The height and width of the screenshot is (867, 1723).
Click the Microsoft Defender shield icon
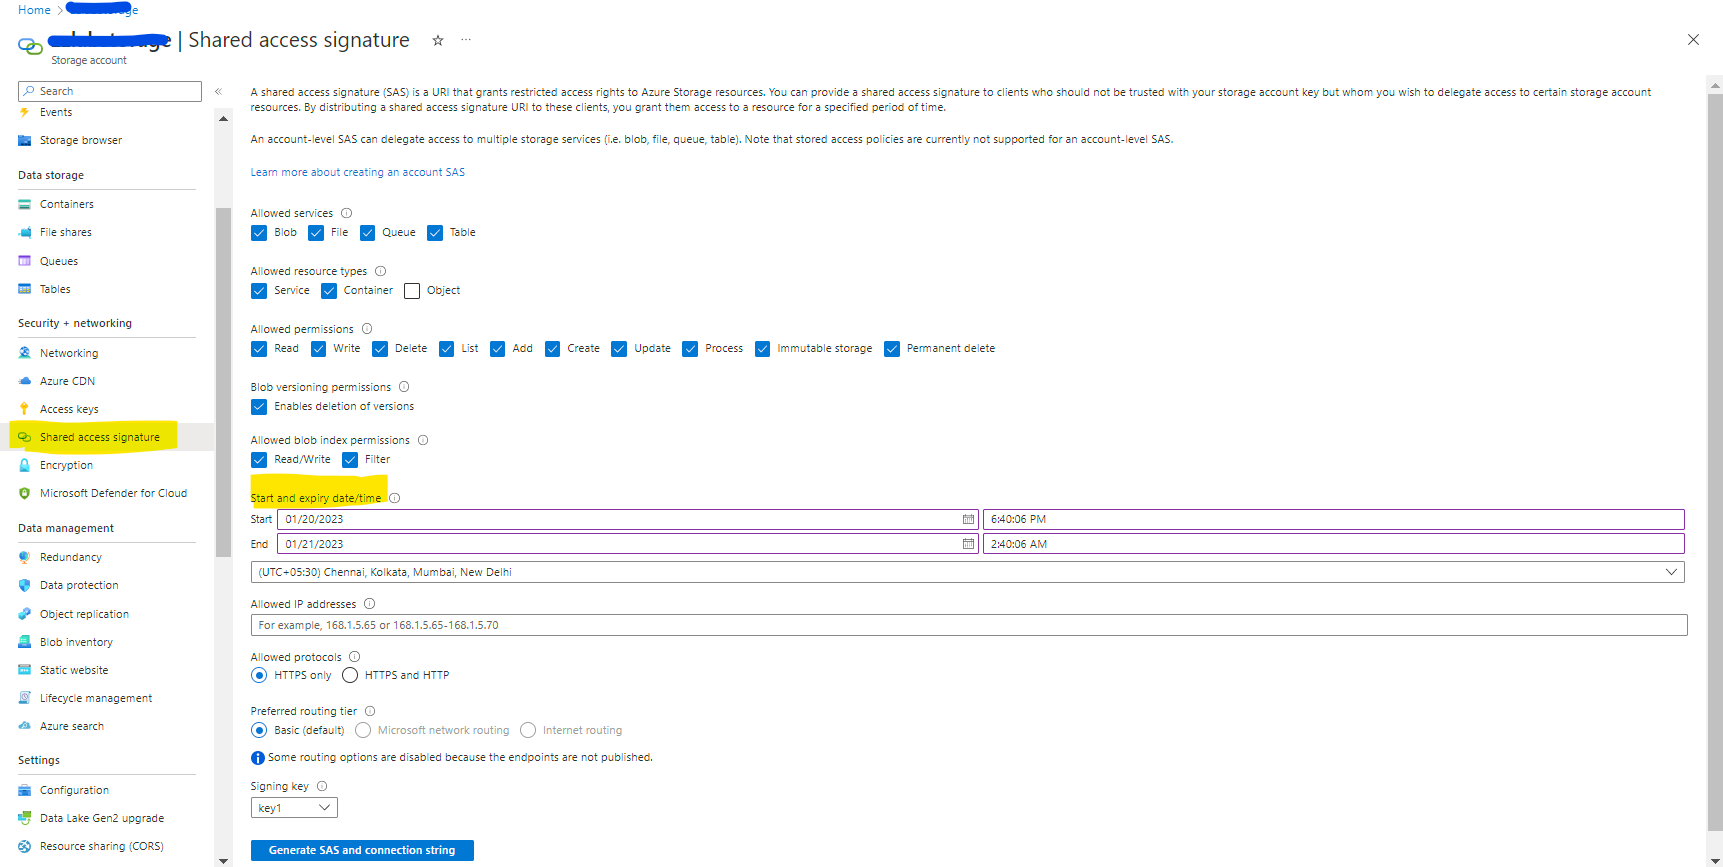[25, 493]
